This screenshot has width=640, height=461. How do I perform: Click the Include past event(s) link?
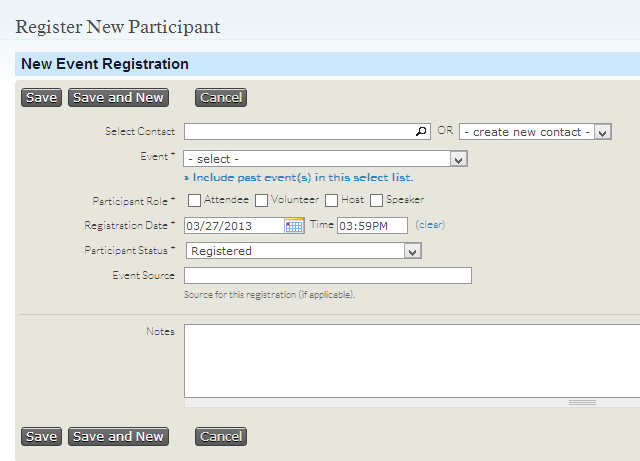(302, 177)
